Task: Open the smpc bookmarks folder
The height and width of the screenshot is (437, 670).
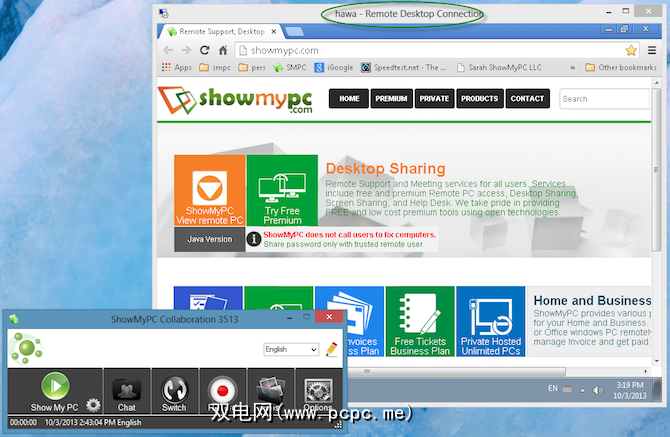Action: pyautogui.click(x=215, y=67)
